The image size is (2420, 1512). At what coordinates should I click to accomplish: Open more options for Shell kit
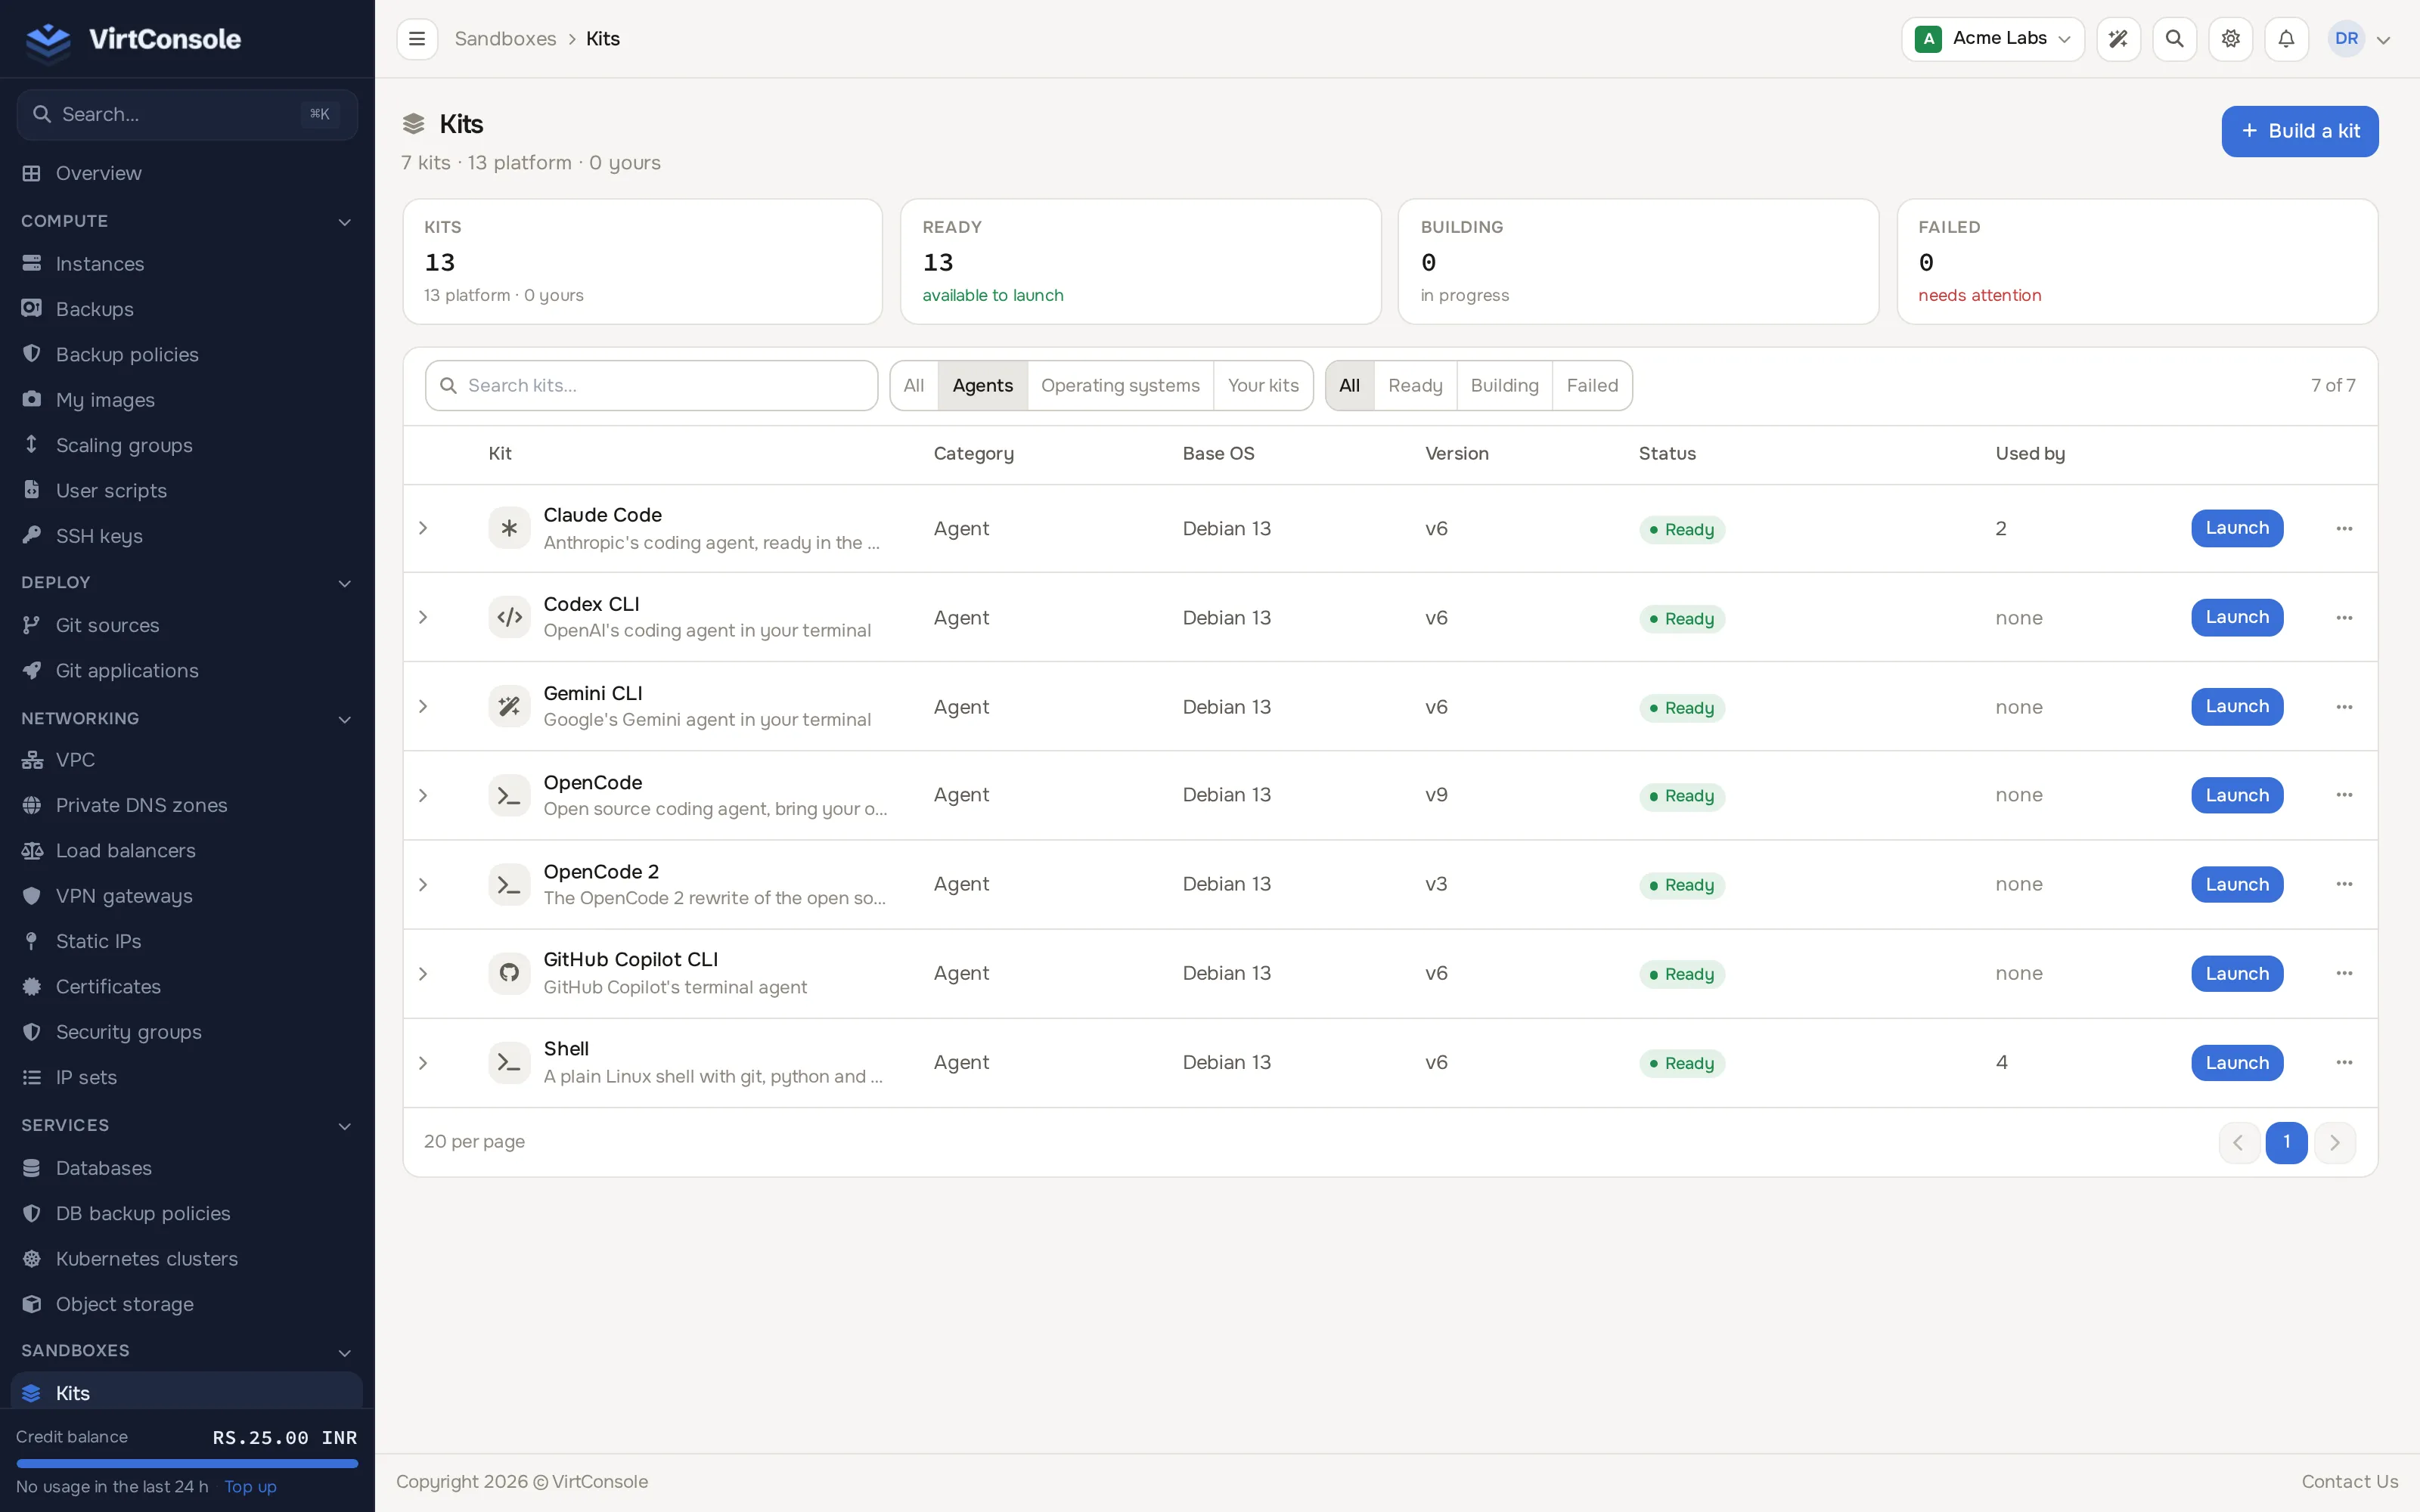click(x=2344, y=1062)
